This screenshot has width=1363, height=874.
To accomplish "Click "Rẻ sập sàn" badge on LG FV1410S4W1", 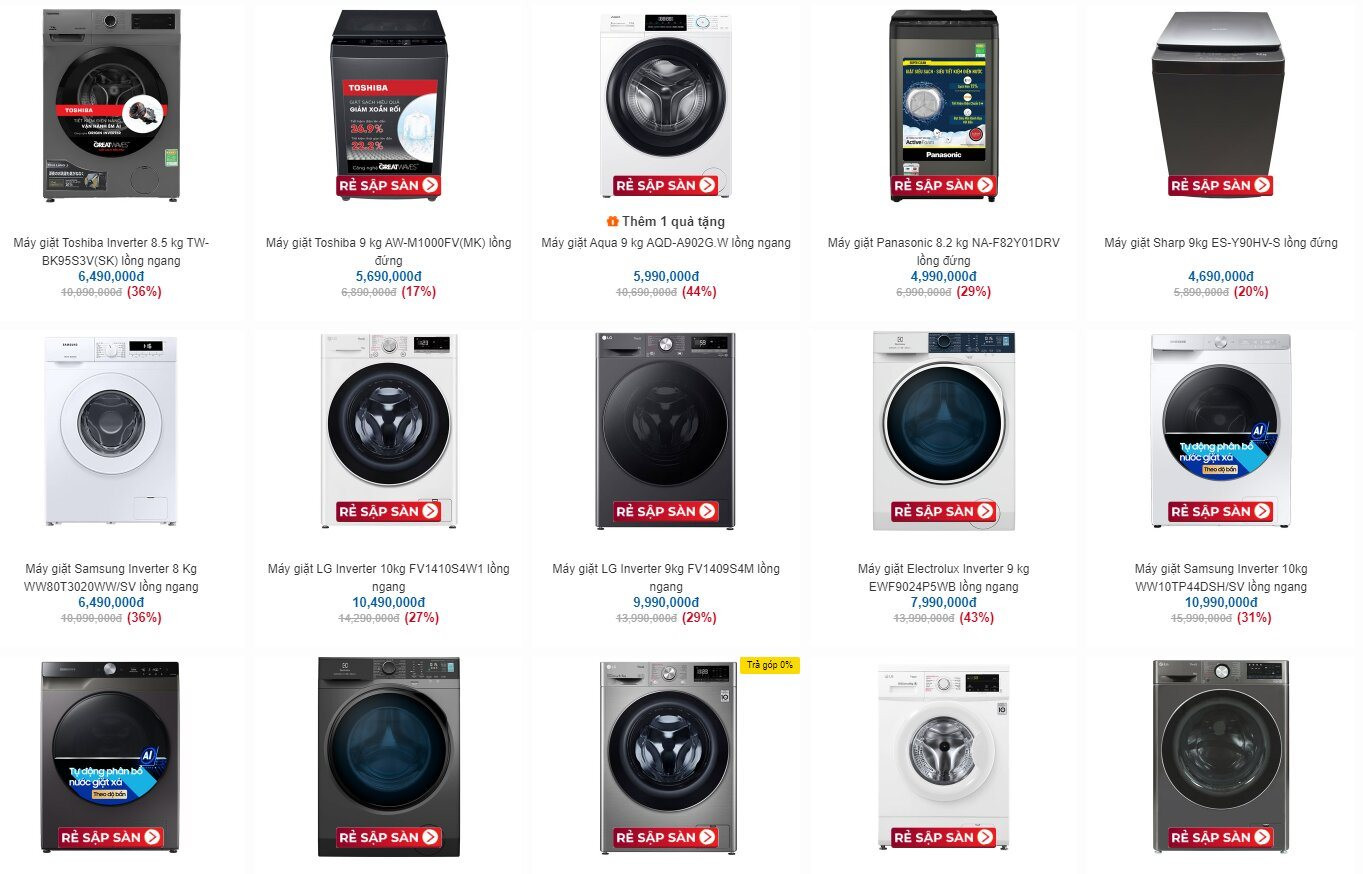I will (x=388, y=511).
